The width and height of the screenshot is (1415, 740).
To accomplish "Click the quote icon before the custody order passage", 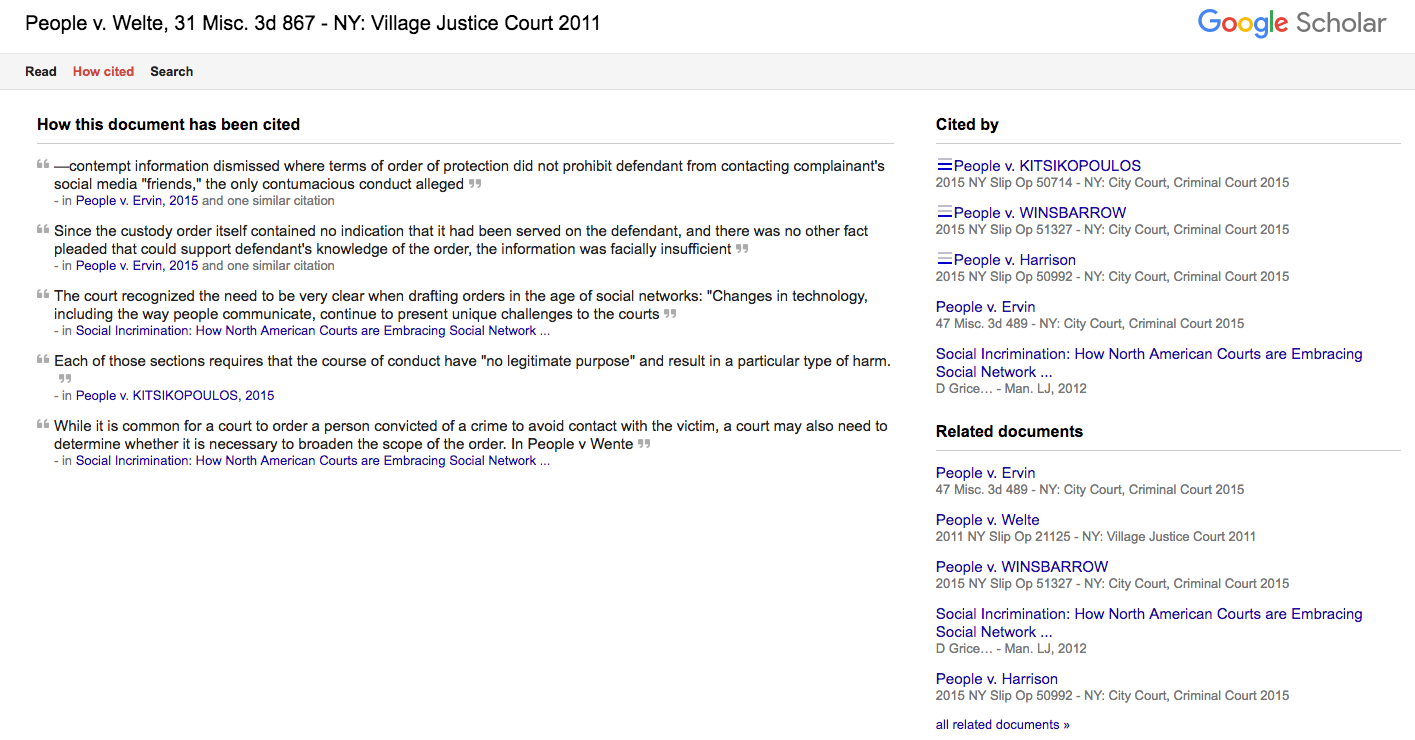I will (42, 227).
